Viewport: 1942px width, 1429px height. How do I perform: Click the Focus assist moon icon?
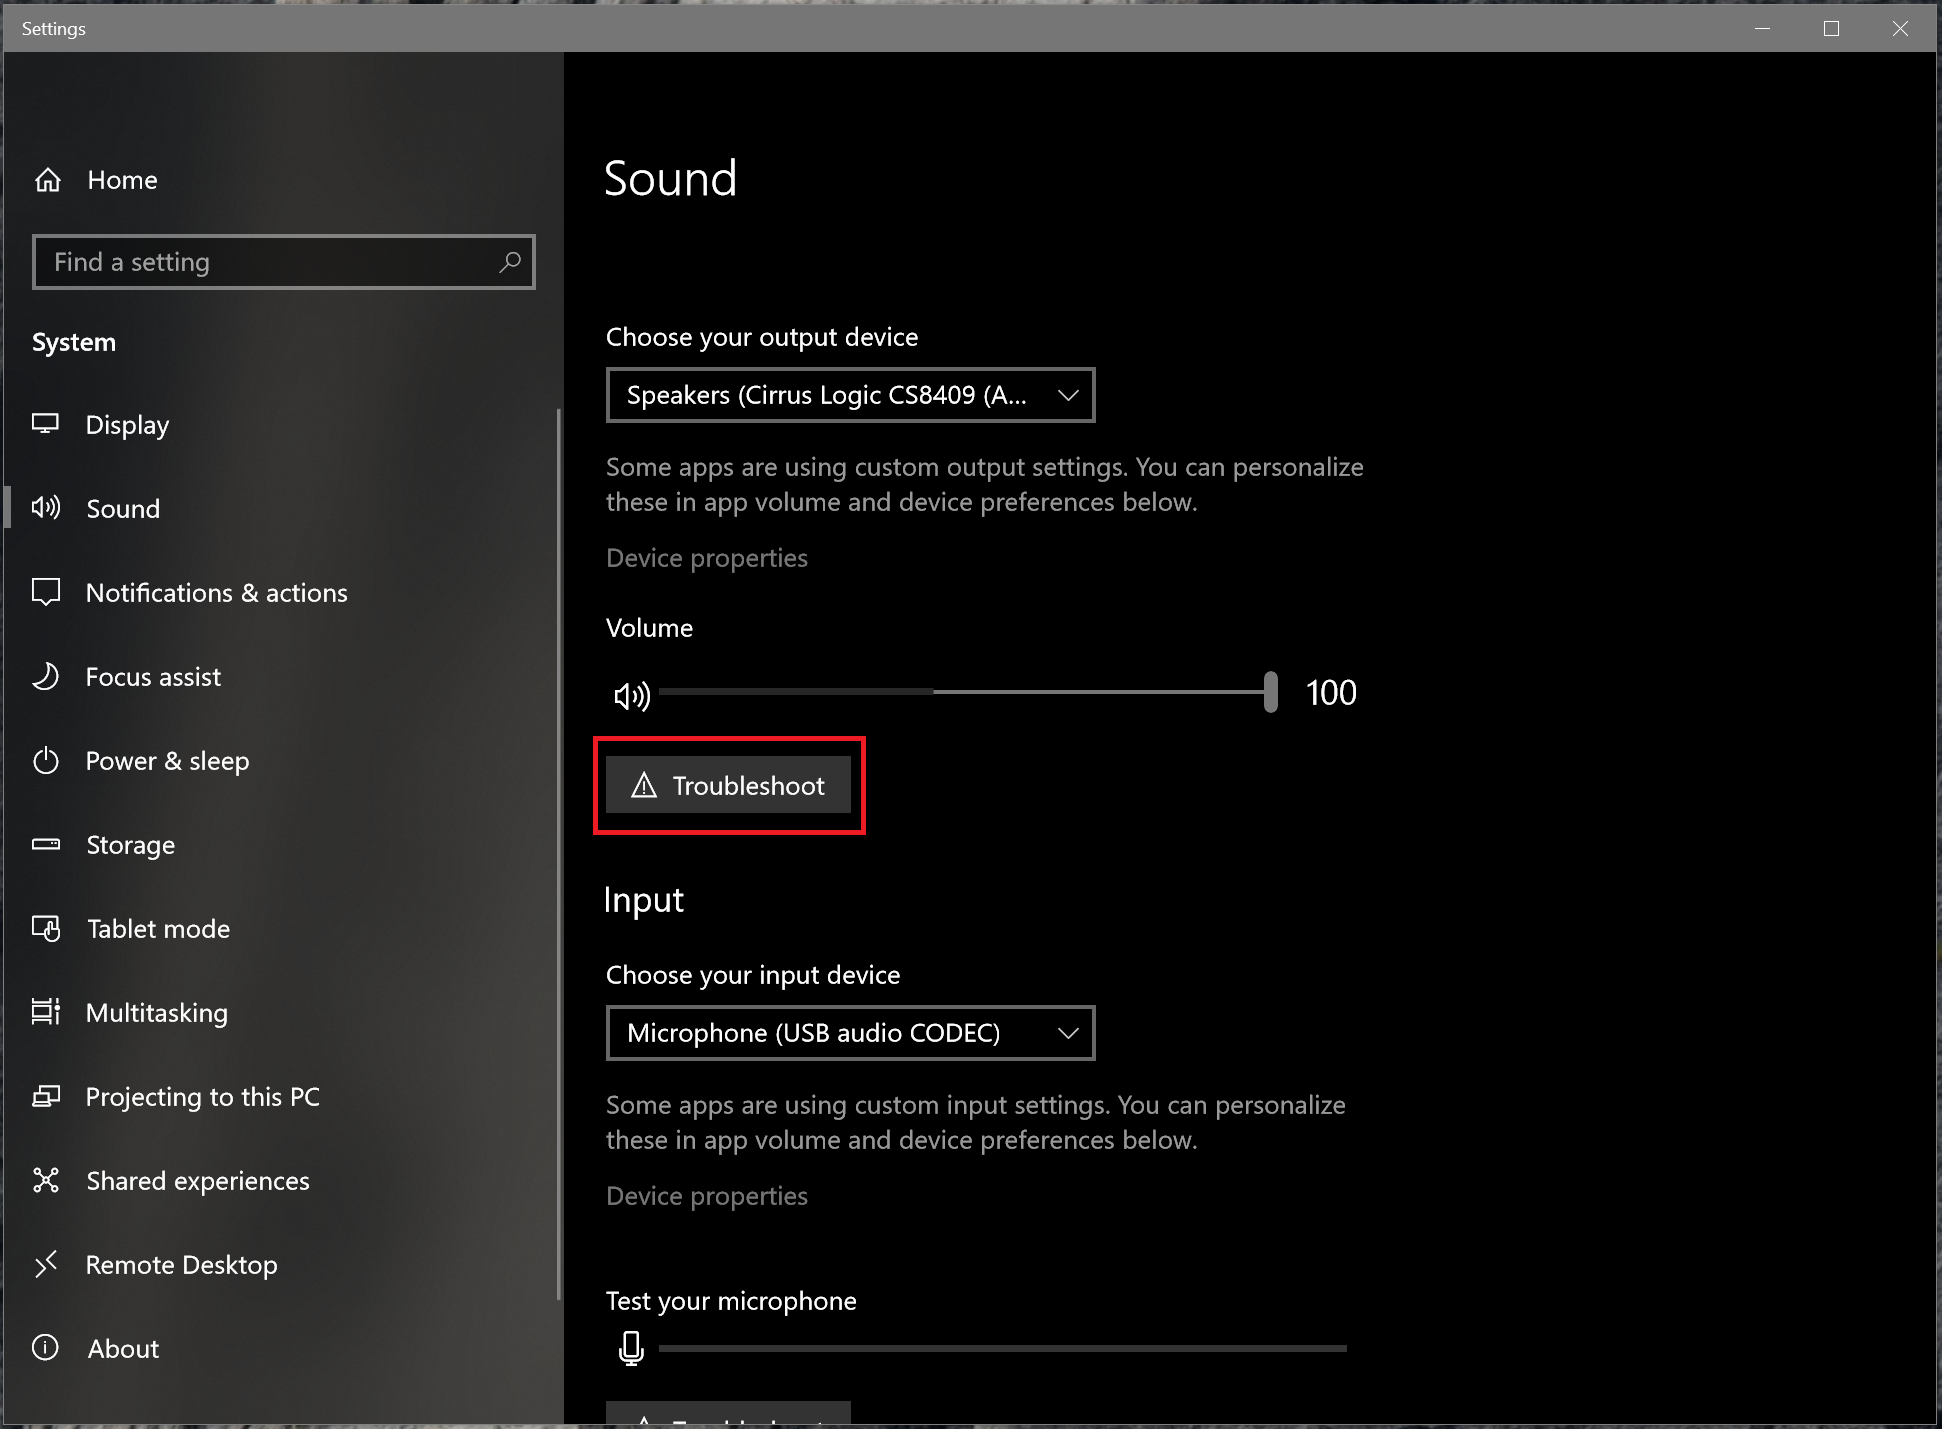point(46,677)
